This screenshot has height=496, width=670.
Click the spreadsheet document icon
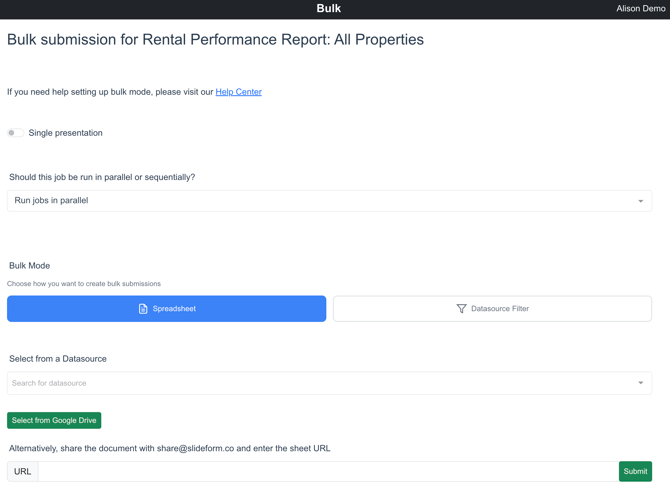pos(143,309)
